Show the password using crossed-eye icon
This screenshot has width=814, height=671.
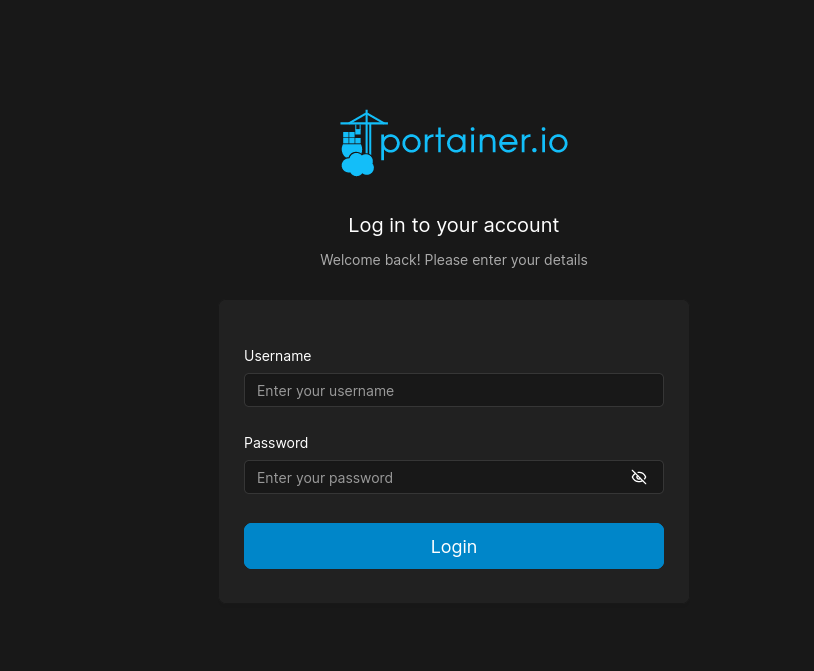pyautogui.click(x=639, y=477)
